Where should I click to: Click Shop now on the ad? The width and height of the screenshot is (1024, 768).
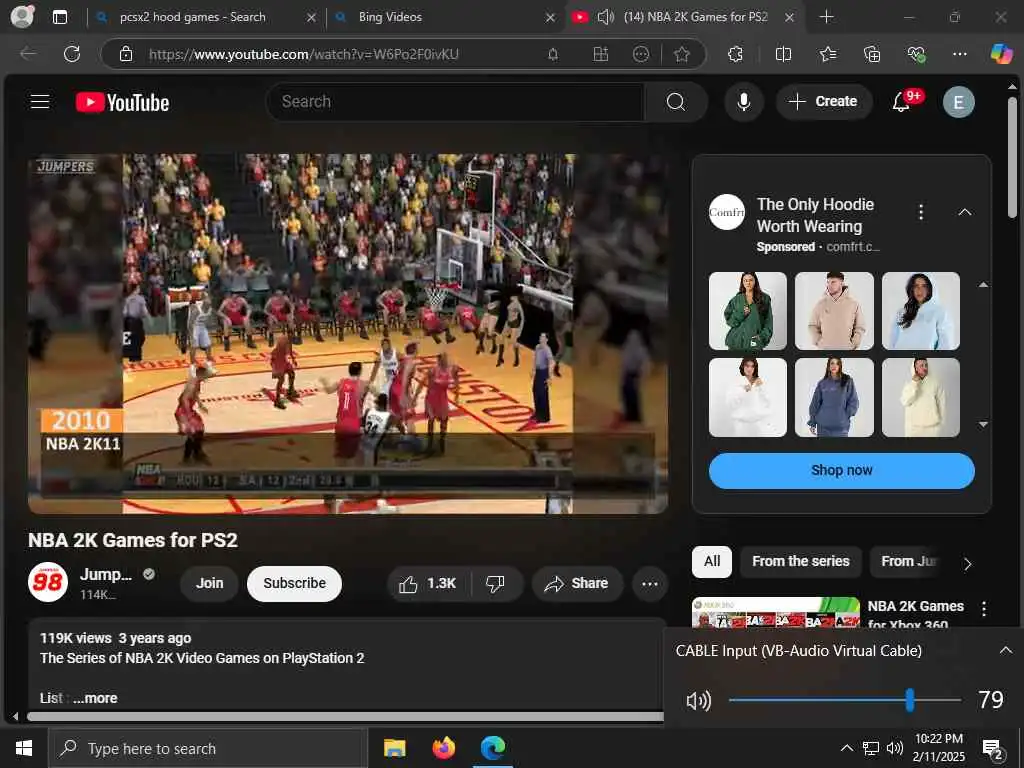pos(842,470)
